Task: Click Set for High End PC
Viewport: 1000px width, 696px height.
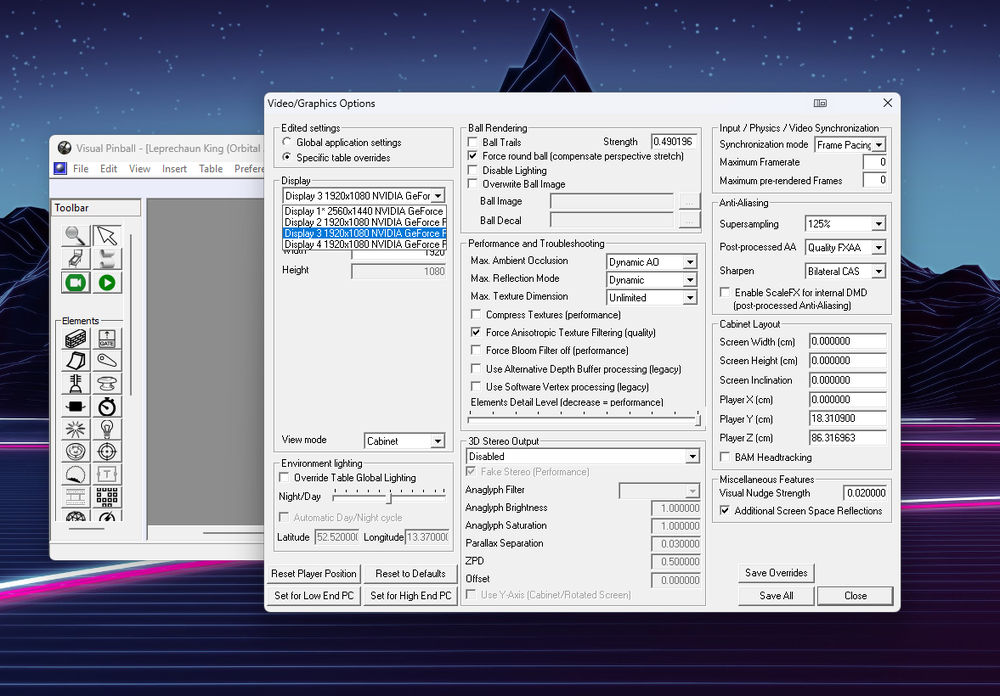Action: pos(410,595)
